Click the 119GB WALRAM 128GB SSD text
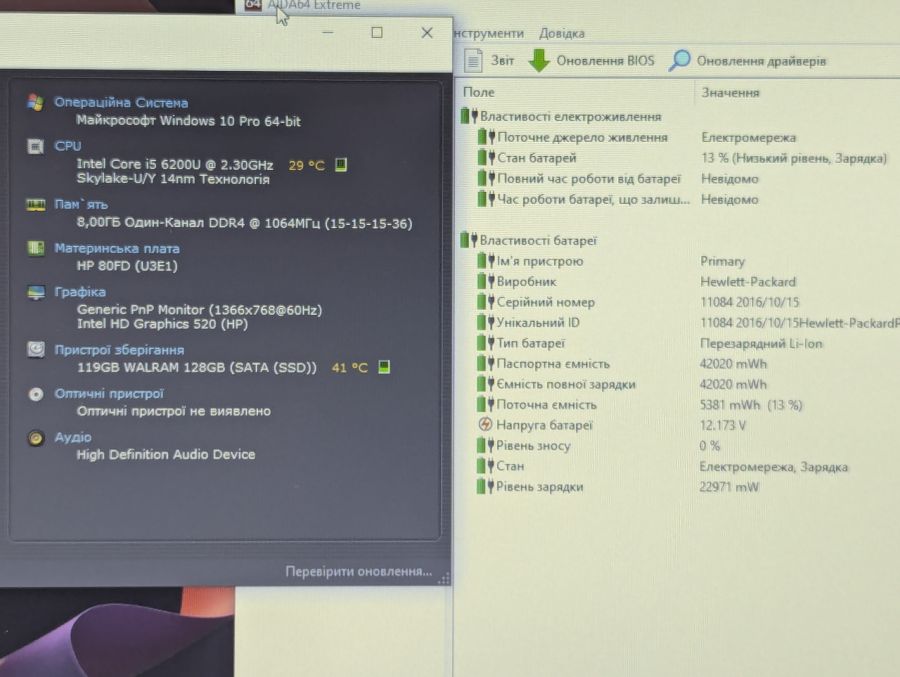This screenshot has width=900, height=677. coord(196,367)
